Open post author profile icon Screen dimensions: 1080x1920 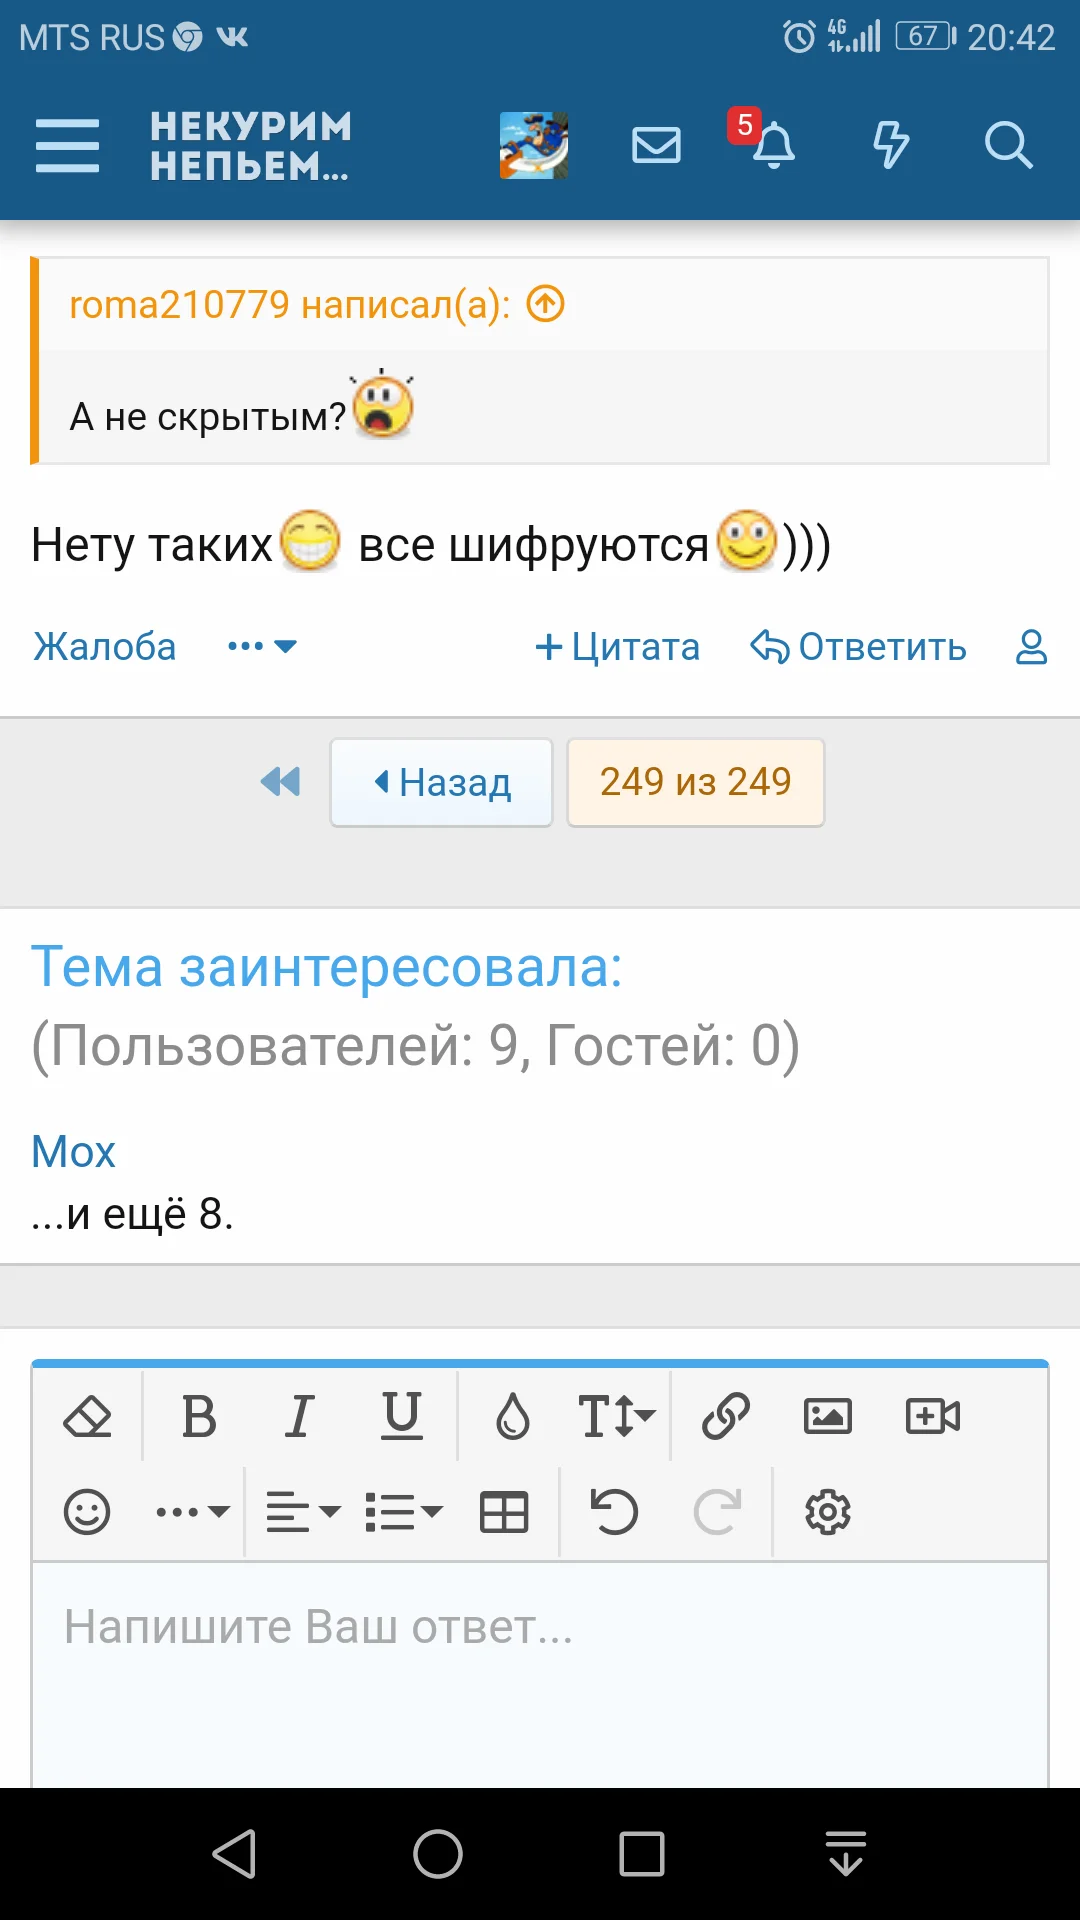[1031, 647]
